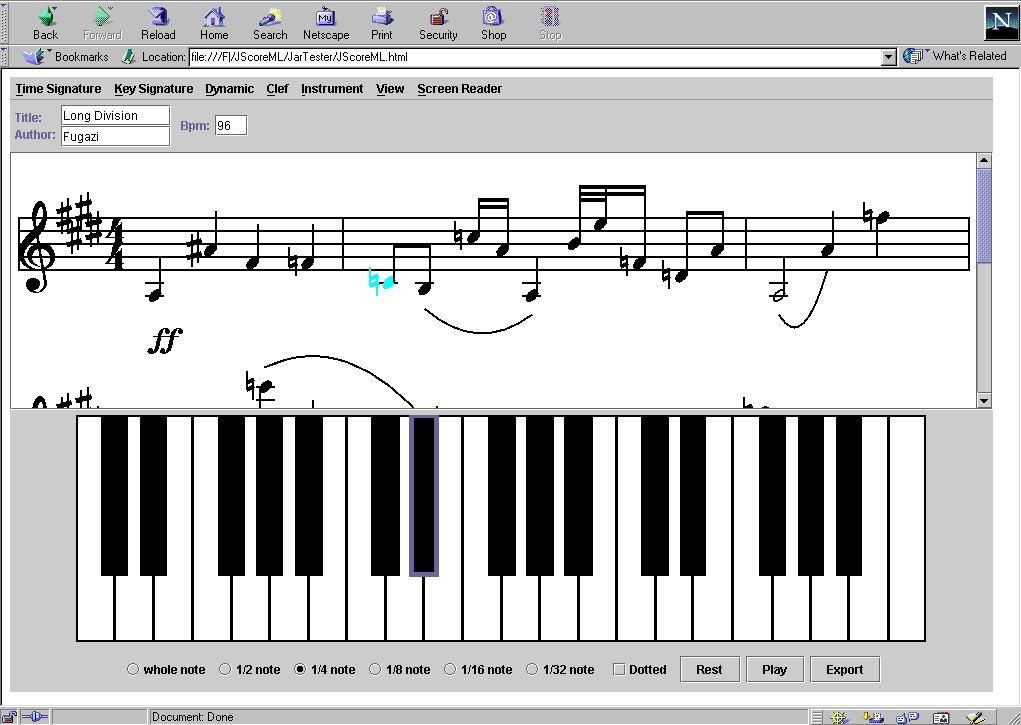Screen dimensions: 1021x725
Task: Click the My Netscape icon
Action: click(x=326, y=17)
